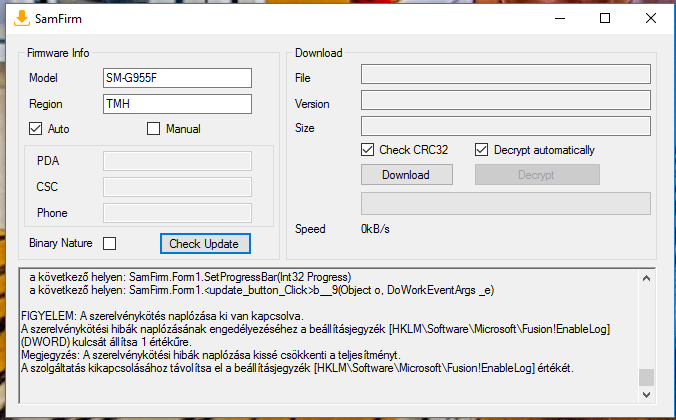Tick the Binary Nature checkbox

pos(110,243)
